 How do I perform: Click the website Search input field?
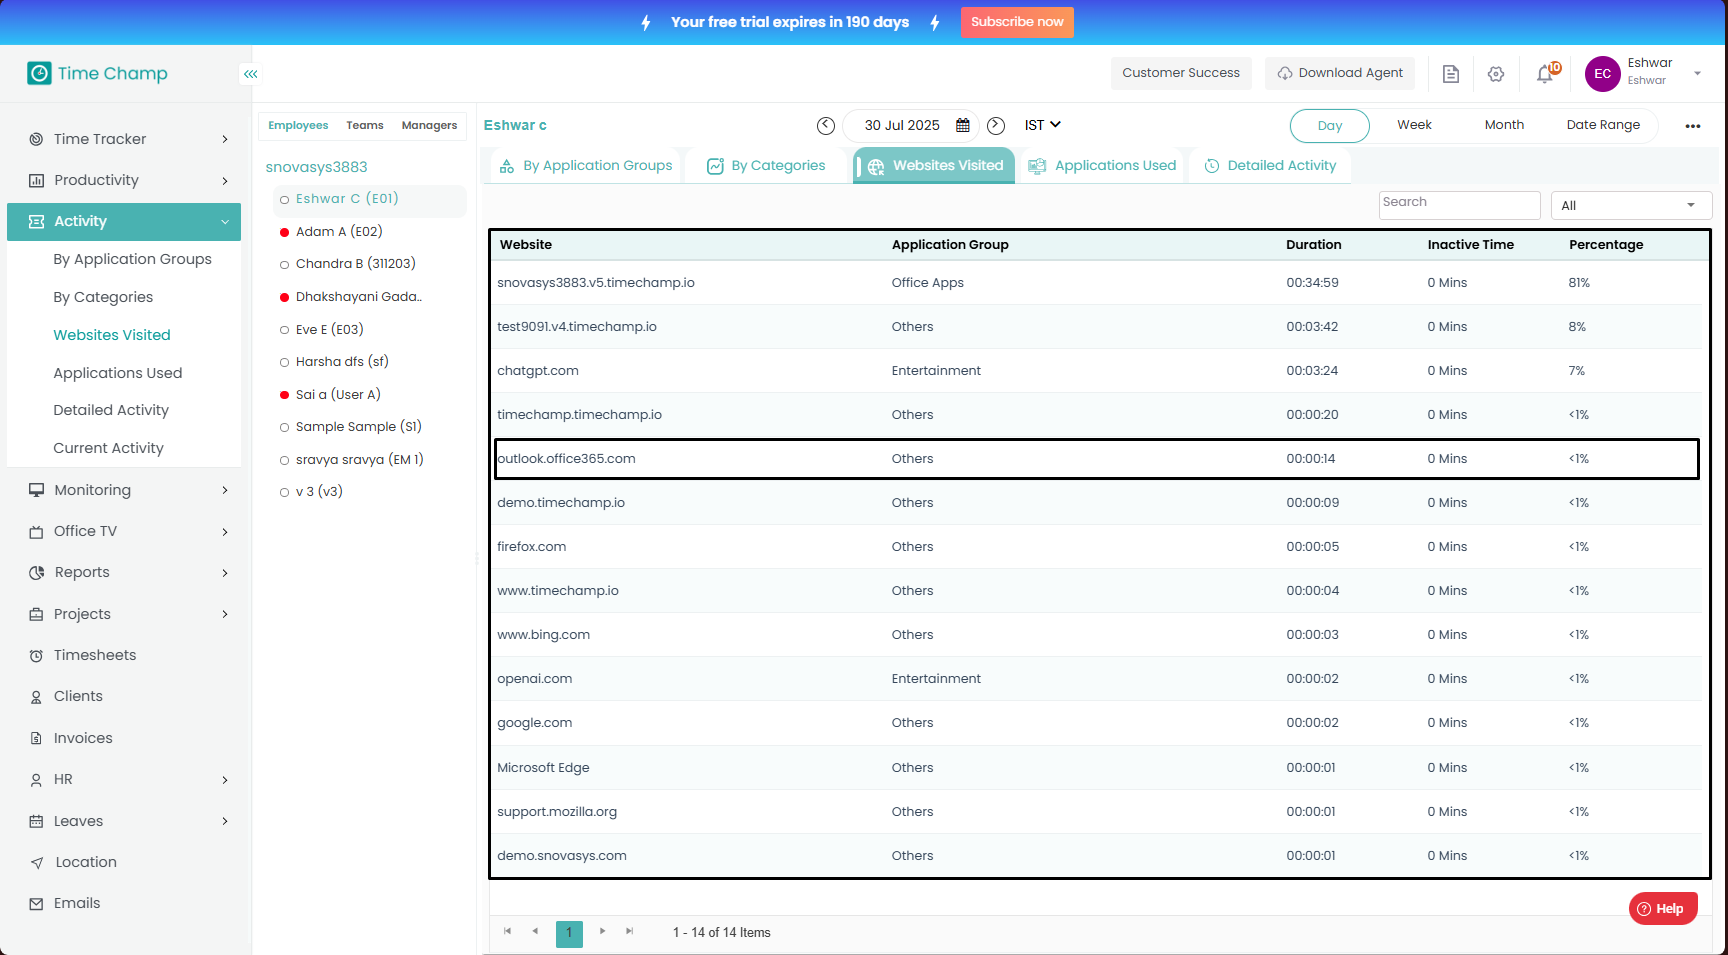[x=1459, y=203]
